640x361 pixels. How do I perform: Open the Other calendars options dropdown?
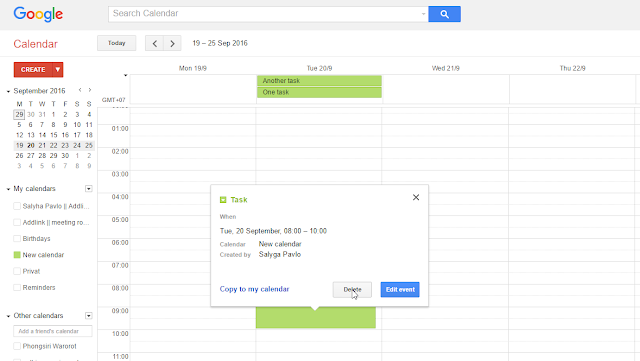89,316
